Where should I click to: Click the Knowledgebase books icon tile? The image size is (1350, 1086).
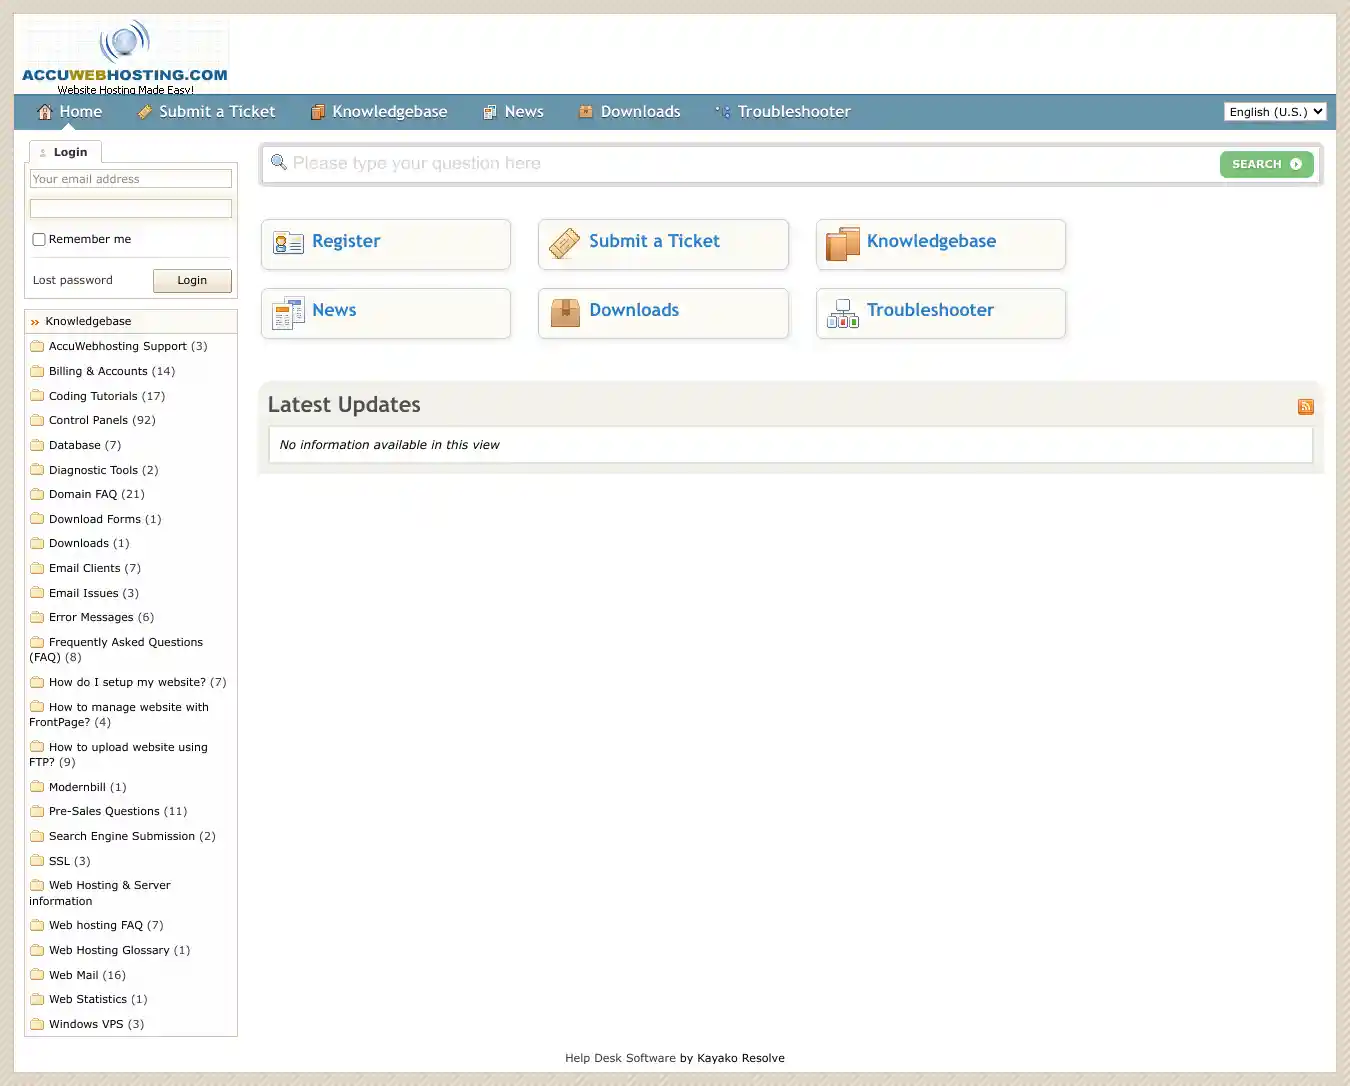click(842, 243)
